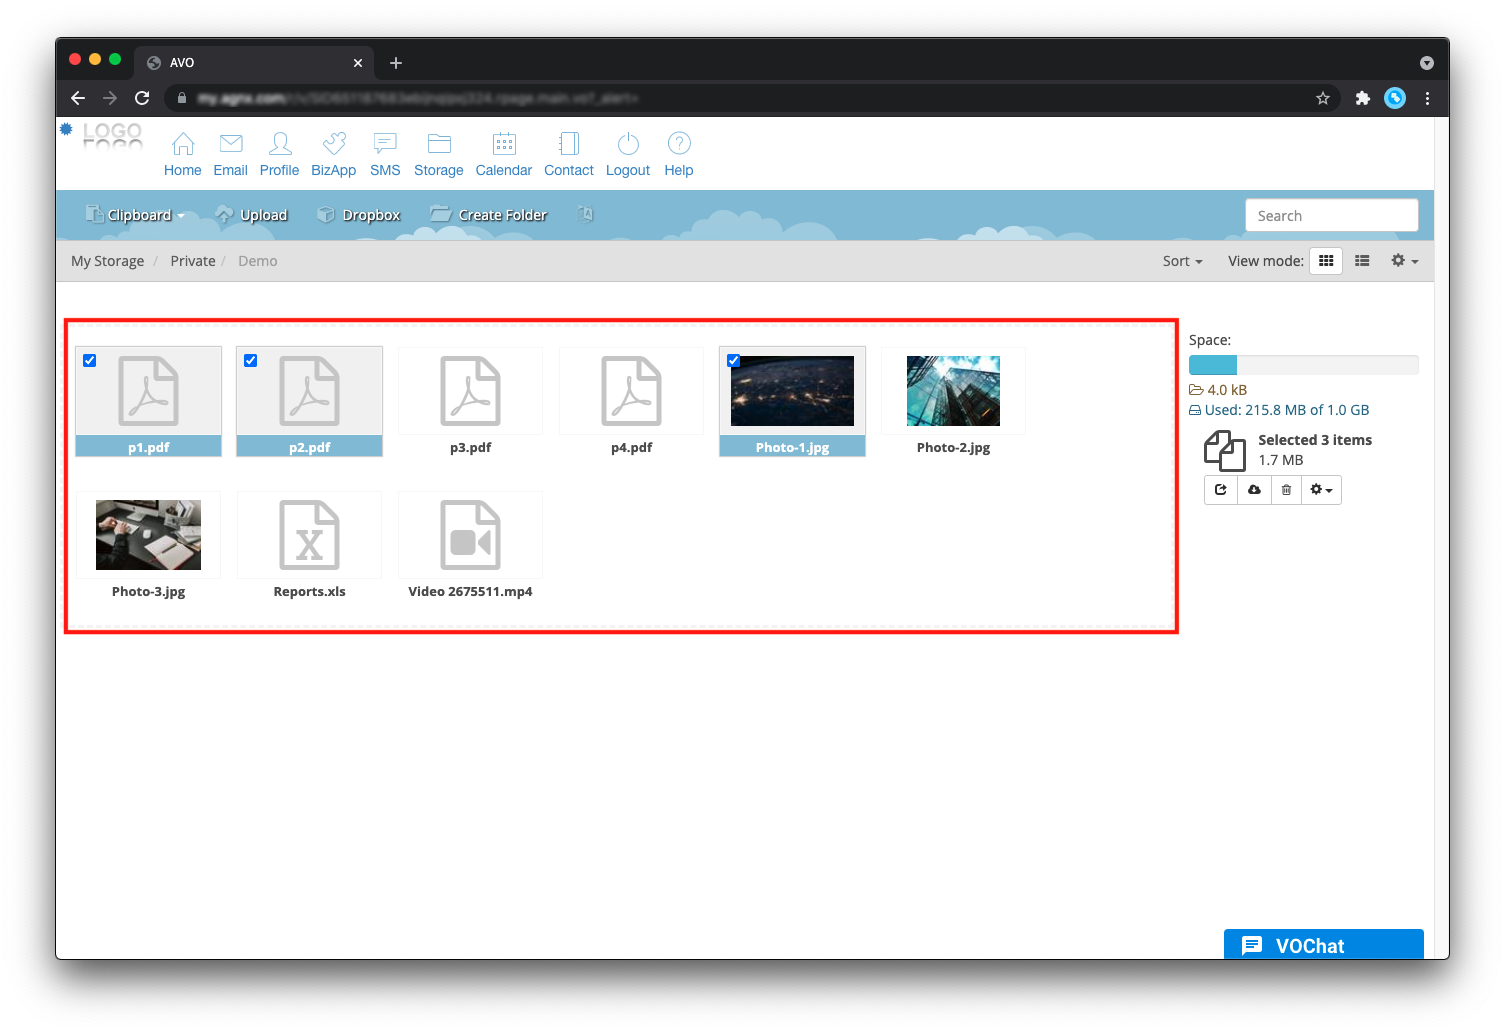Open the Sort dropdown menu
Screen dimensions: 1505x1033
(x=1182, y=261)
